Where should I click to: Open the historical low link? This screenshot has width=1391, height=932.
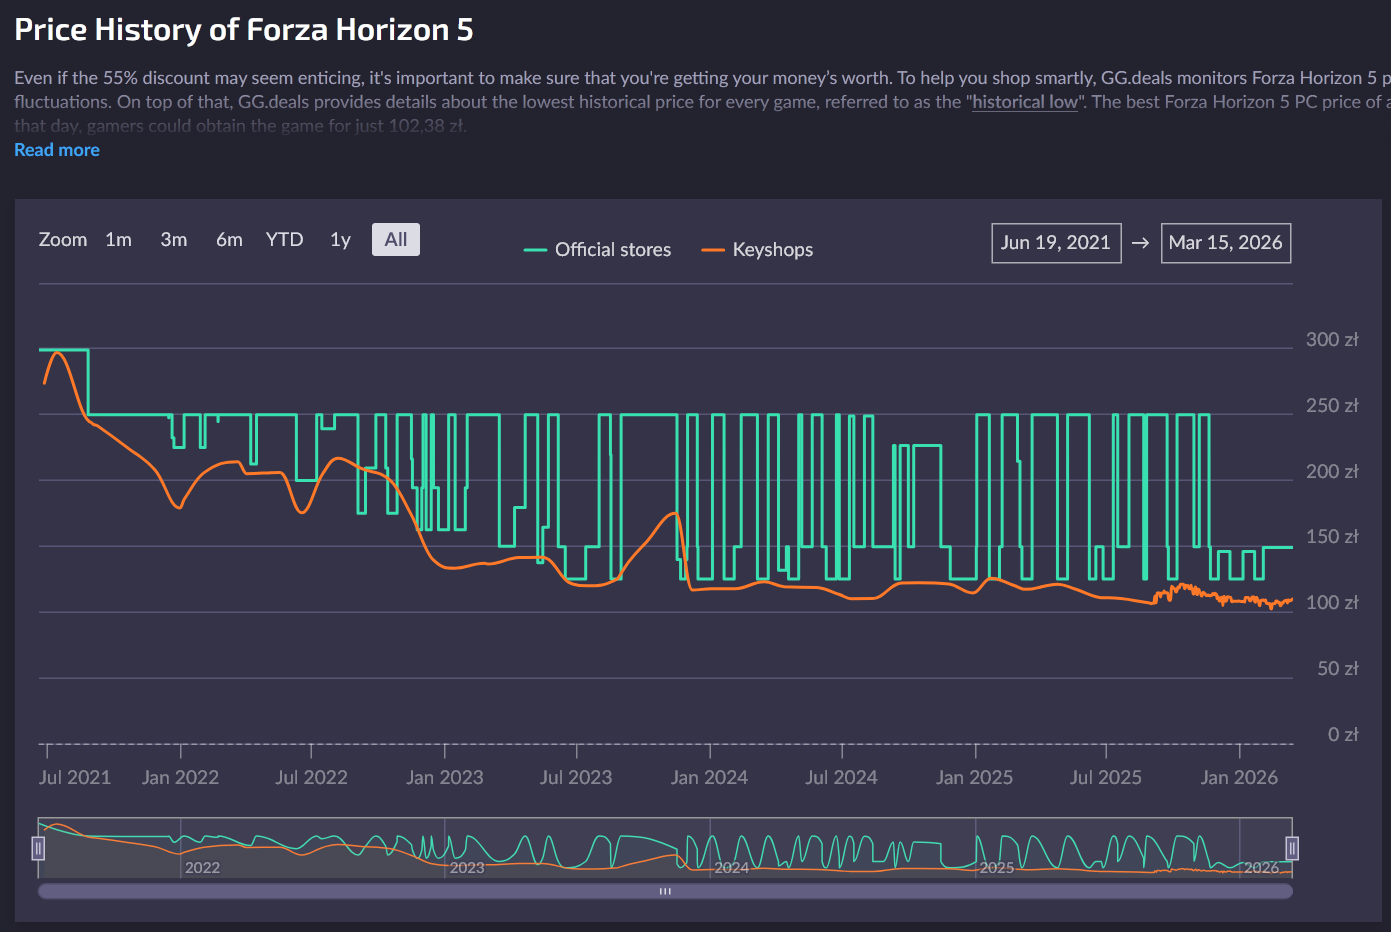[1025, 102]
